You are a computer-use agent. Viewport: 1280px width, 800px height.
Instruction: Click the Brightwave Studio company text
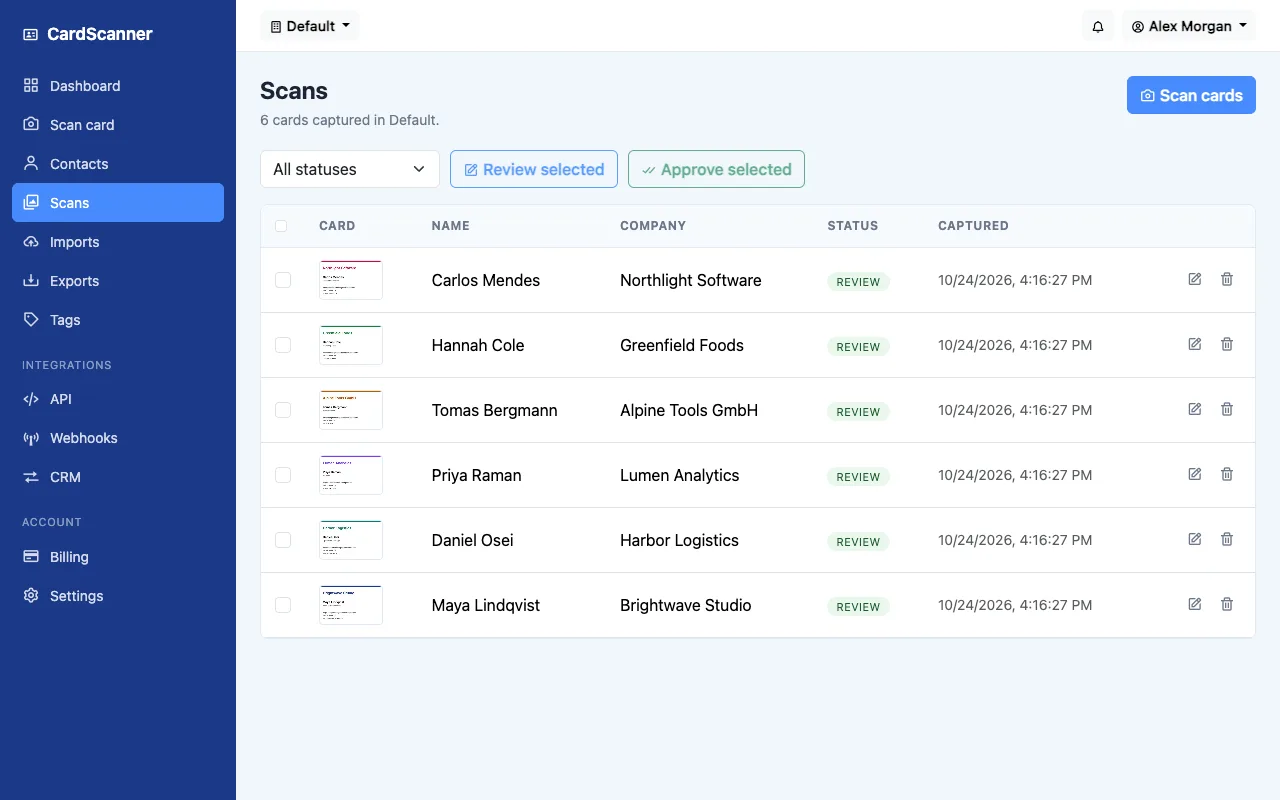point(685,605)
